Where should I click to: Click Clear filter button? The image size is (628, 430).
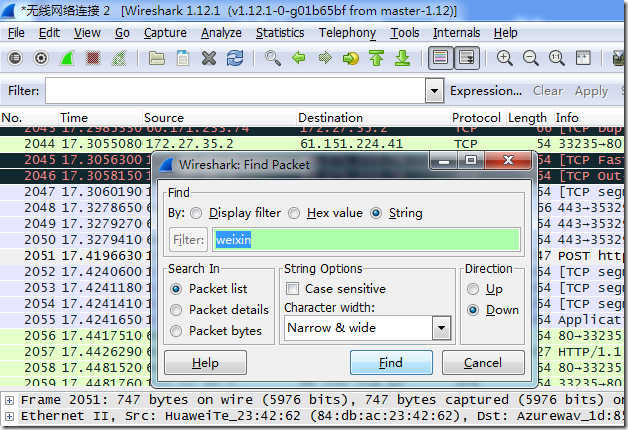tap(547, 91)
